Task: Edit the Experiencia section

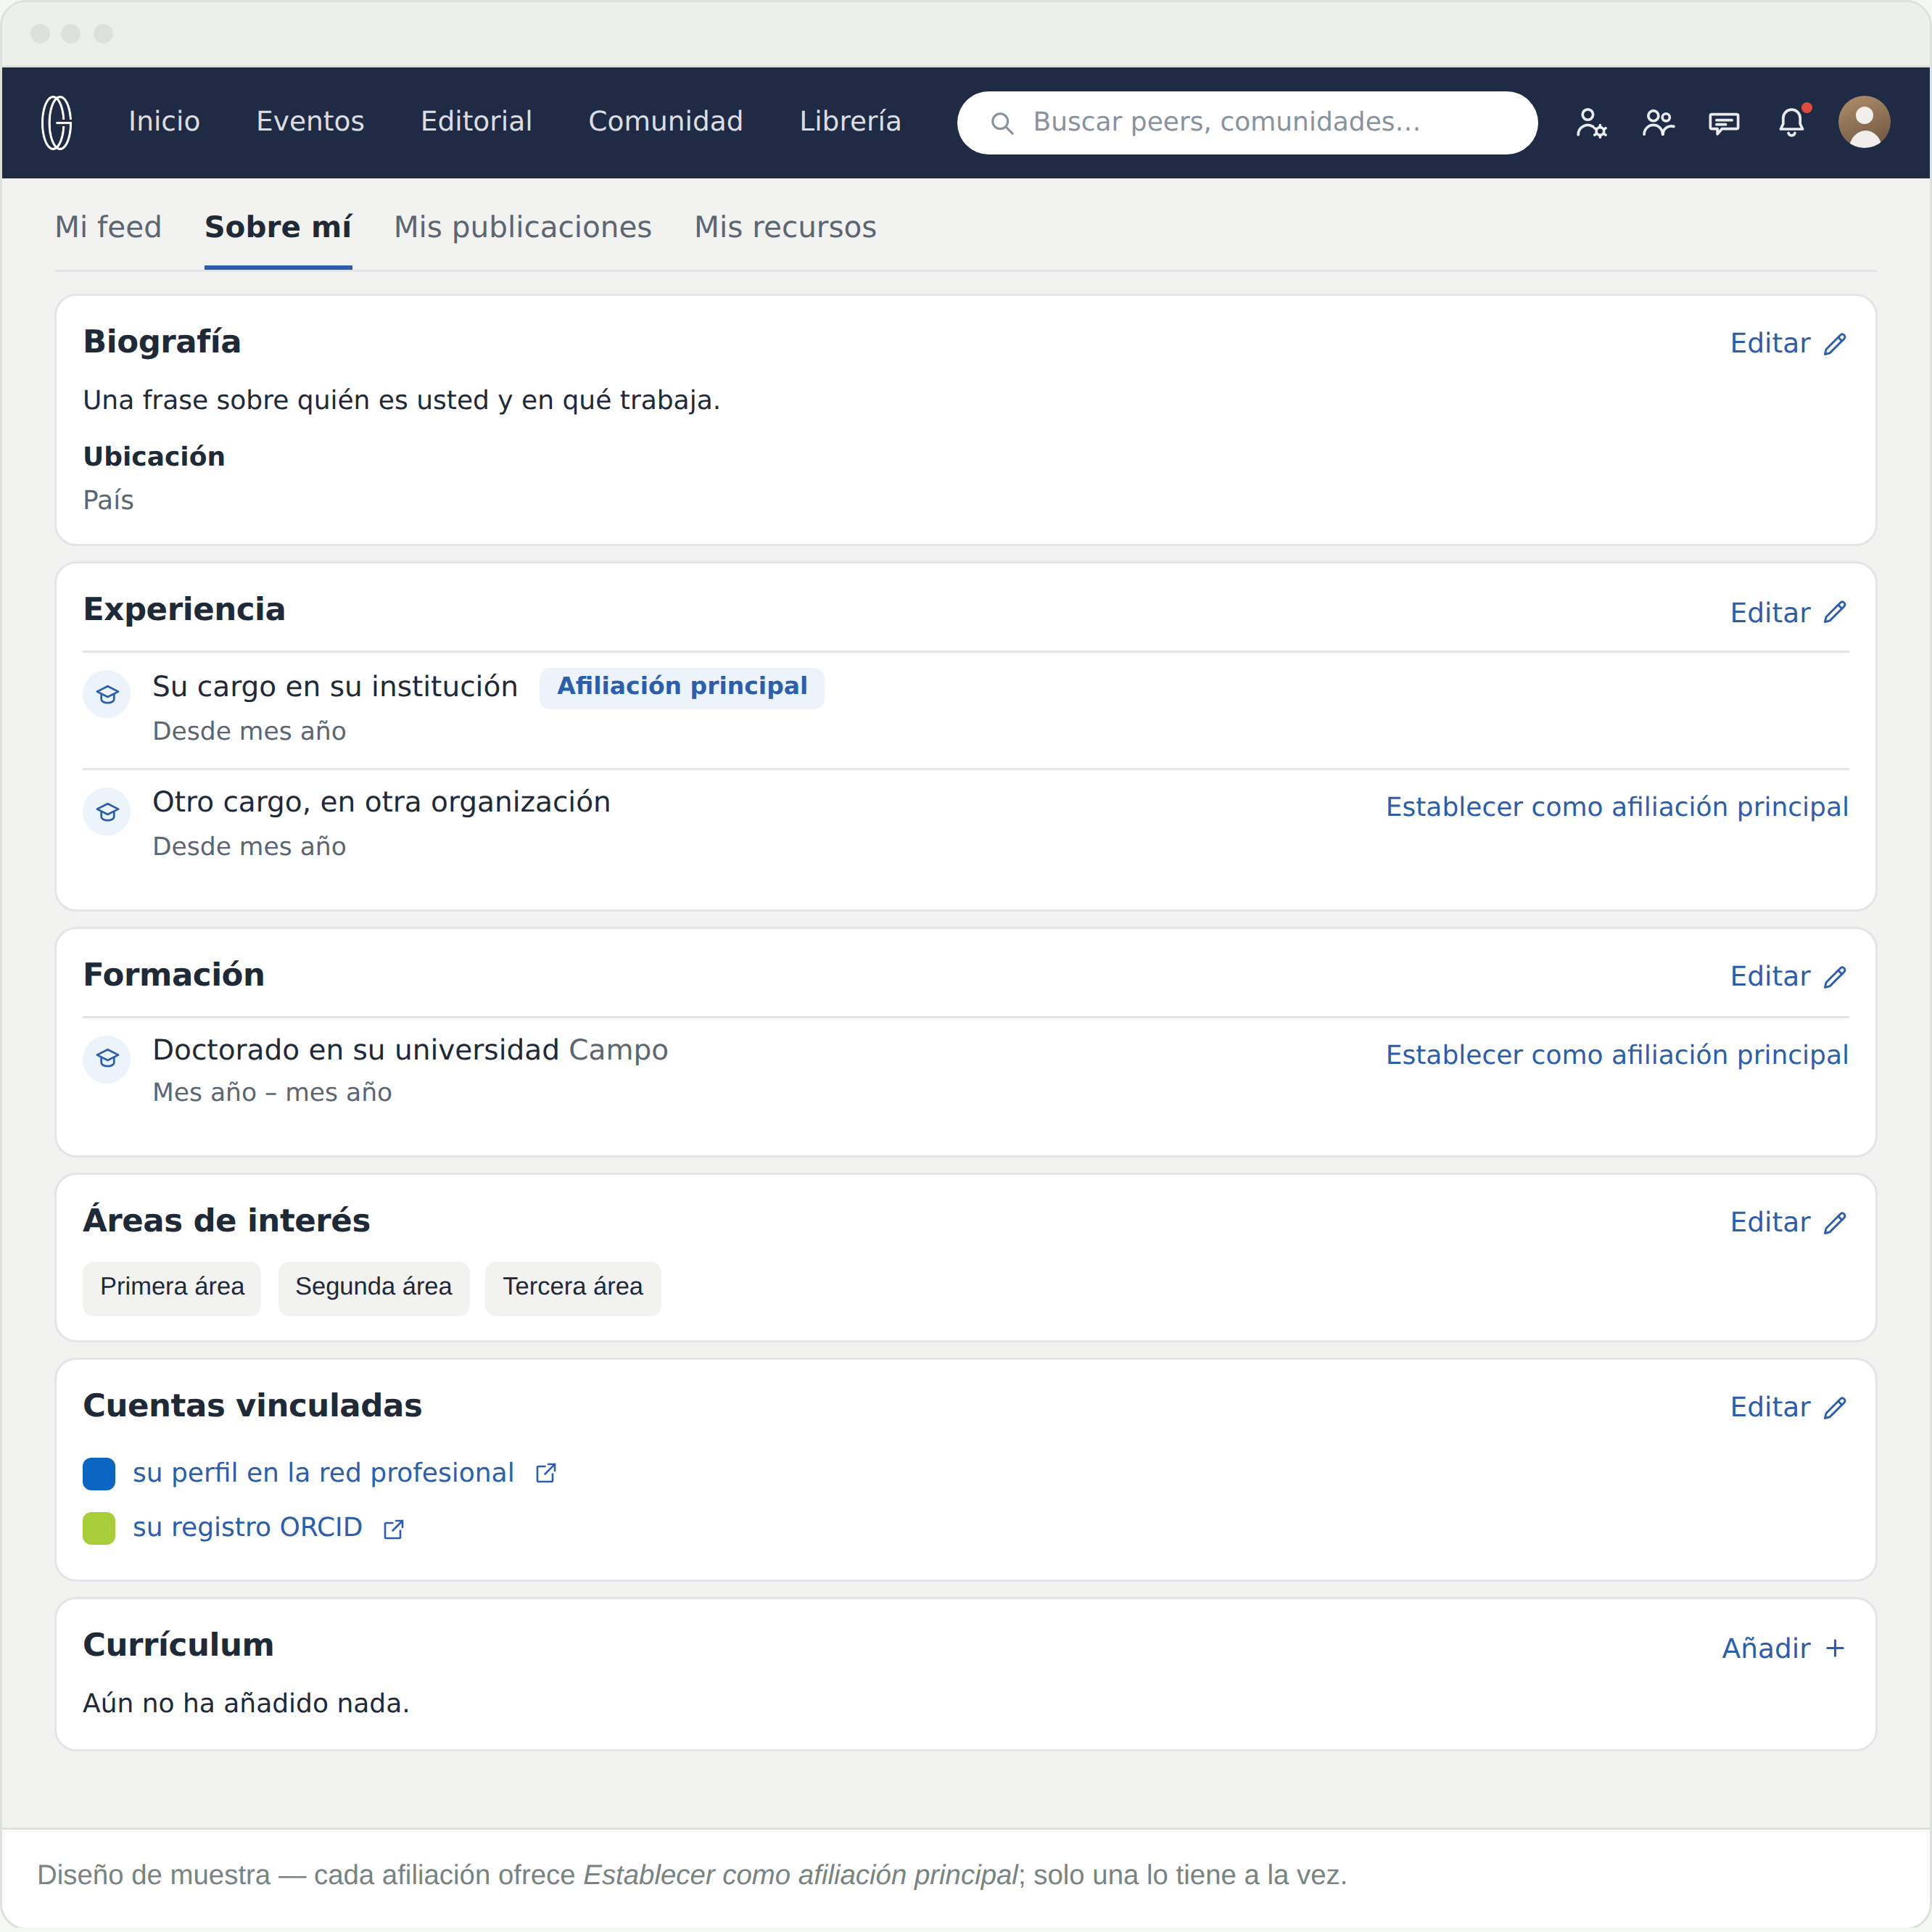Action: [1788, 613]
